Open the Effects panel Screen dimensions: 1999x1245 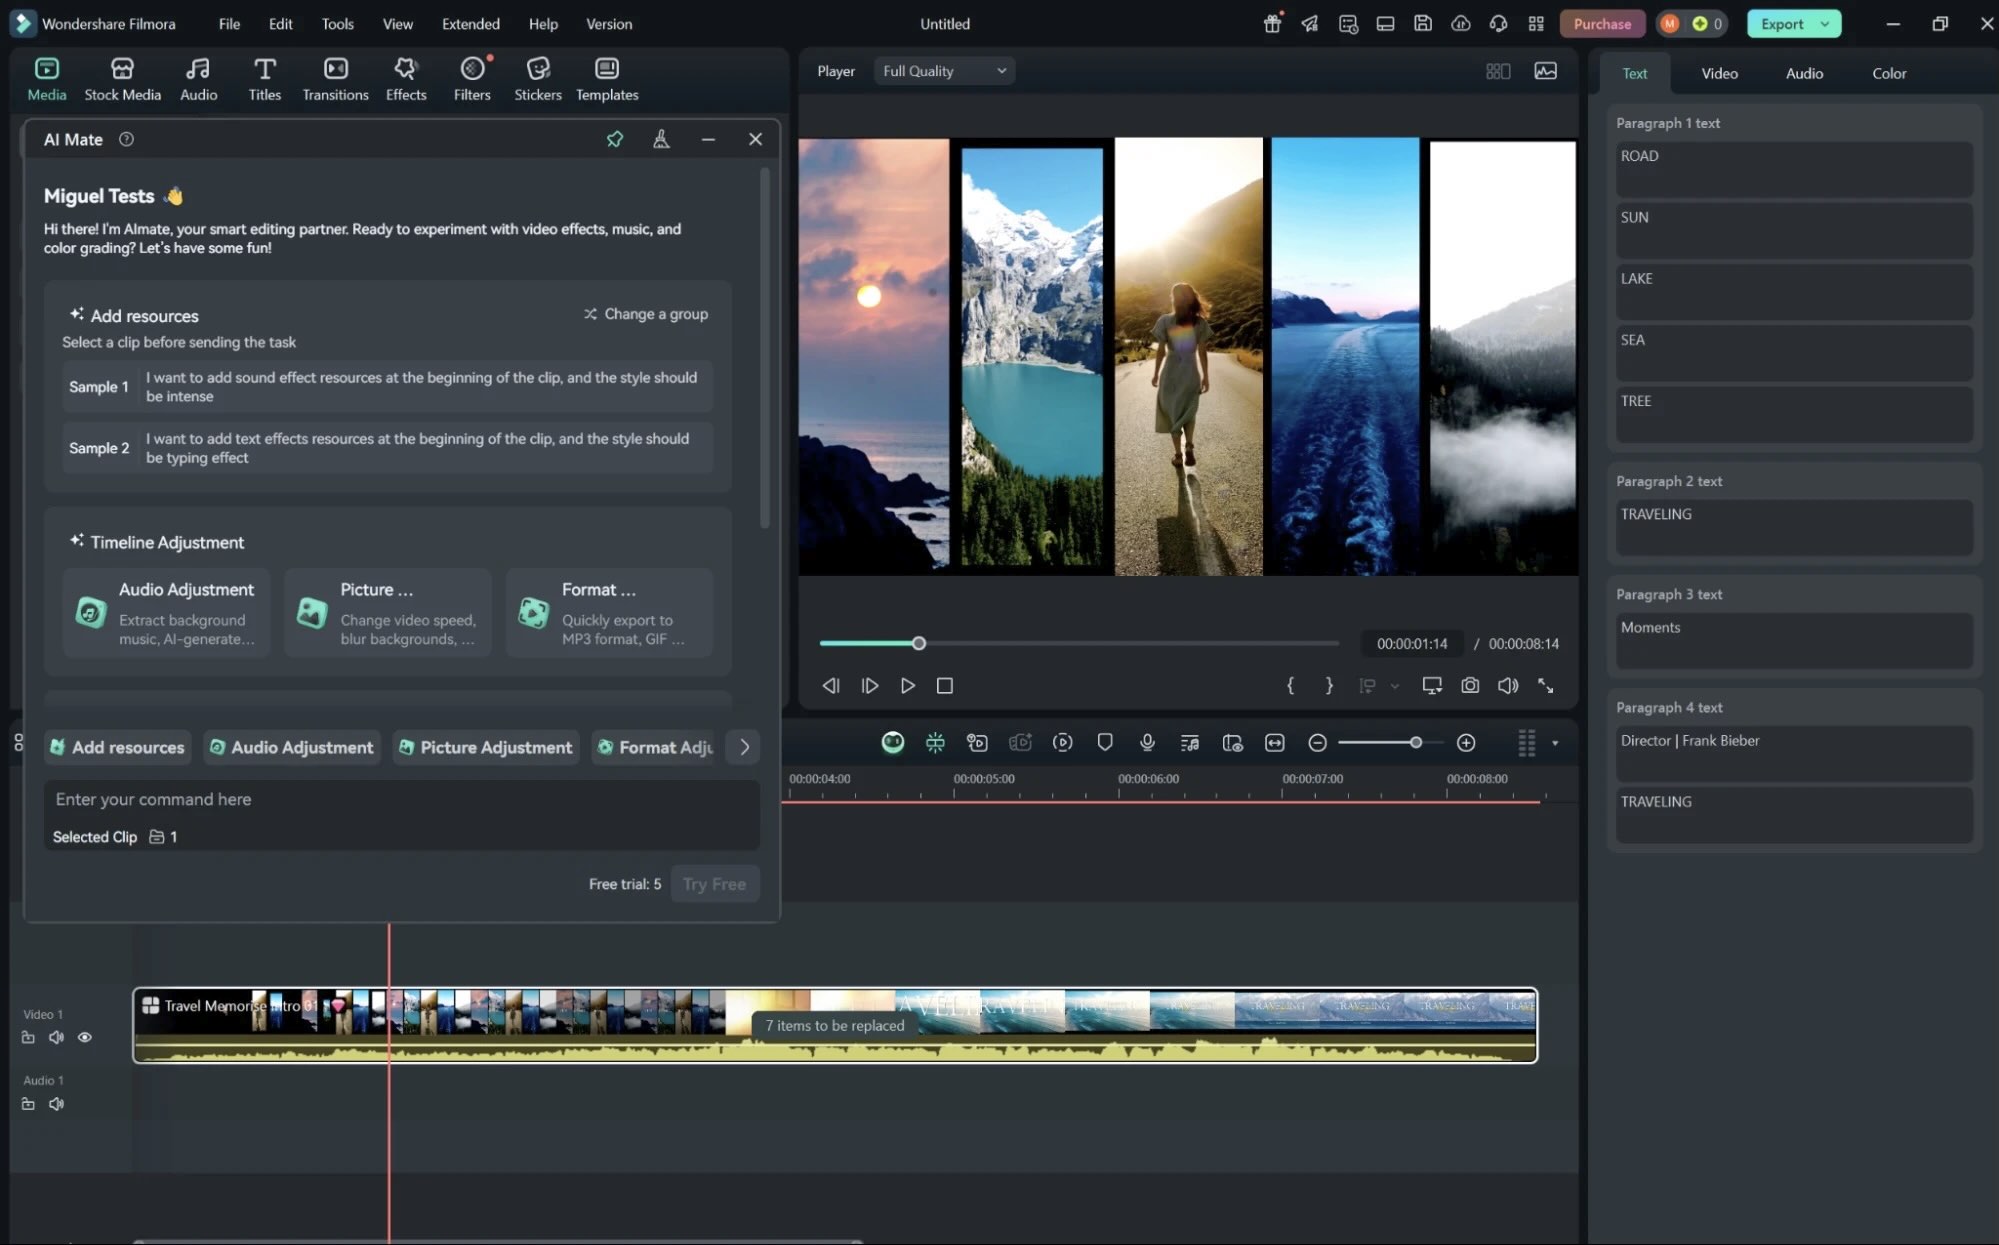[406, 78]
